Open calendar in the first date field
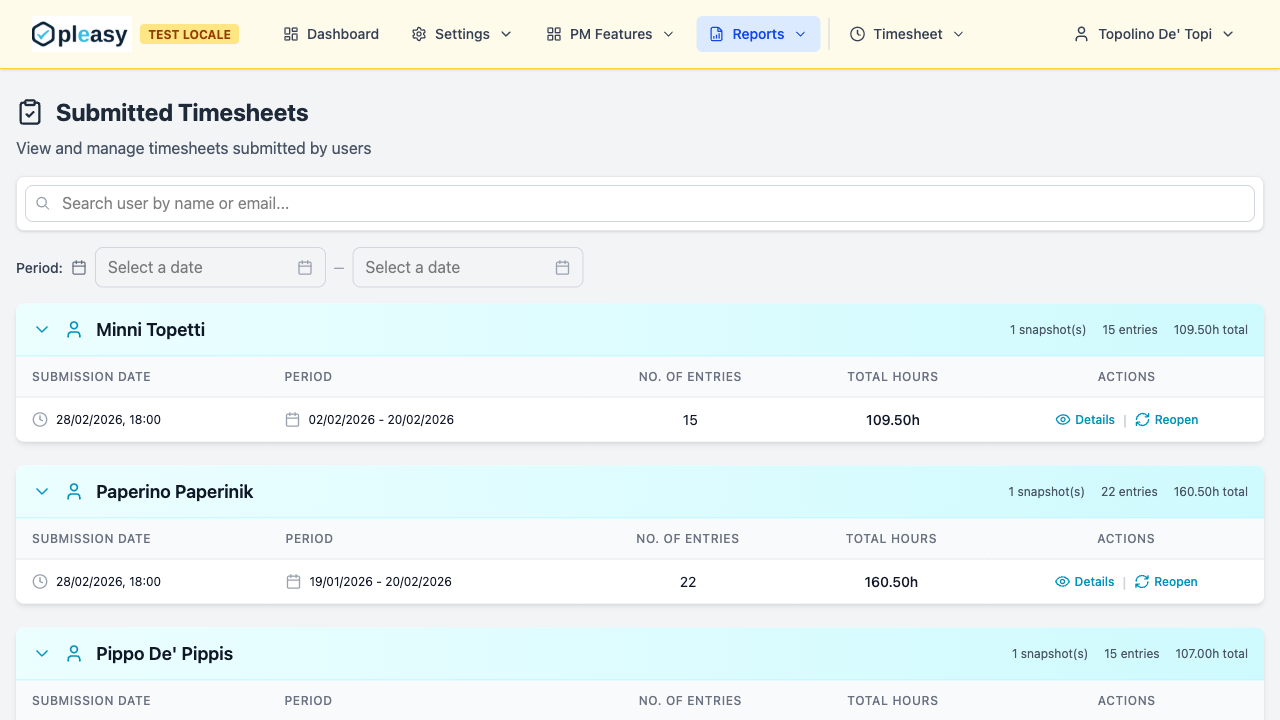 tap(305, 267)
